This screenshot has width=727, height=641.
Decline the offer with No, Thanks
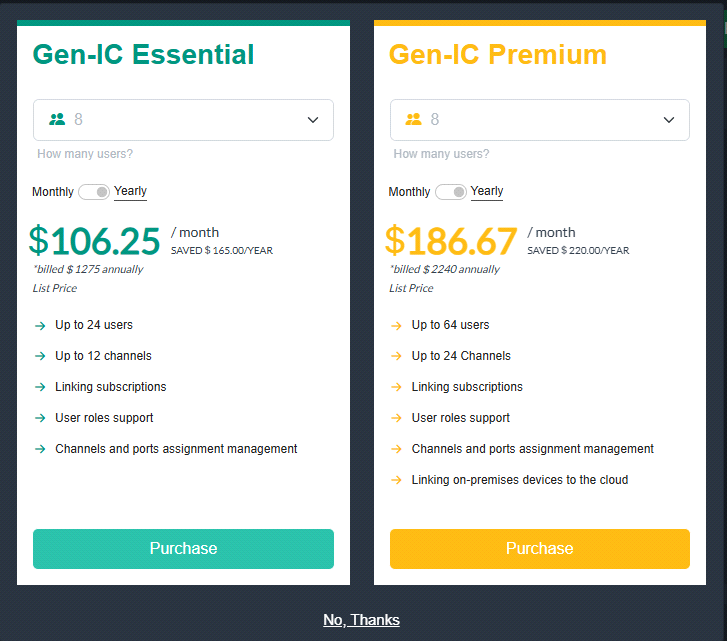click(x=361, y=620)
